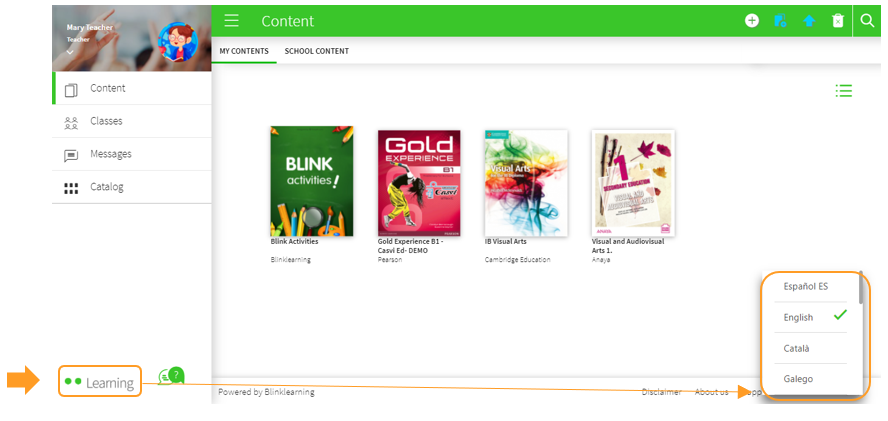Choose English in the language list
This screenshot has height=421, width=888.
pos(799,317)
